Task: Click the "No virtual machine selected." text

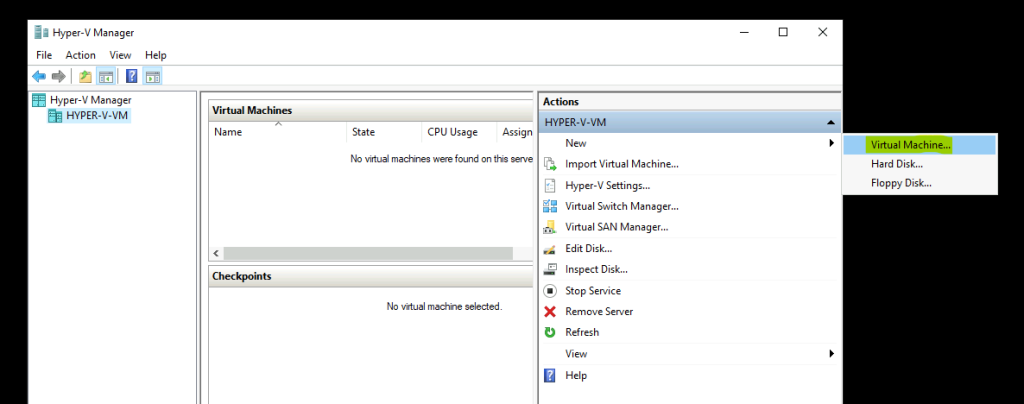Action: tap(444, 306)
